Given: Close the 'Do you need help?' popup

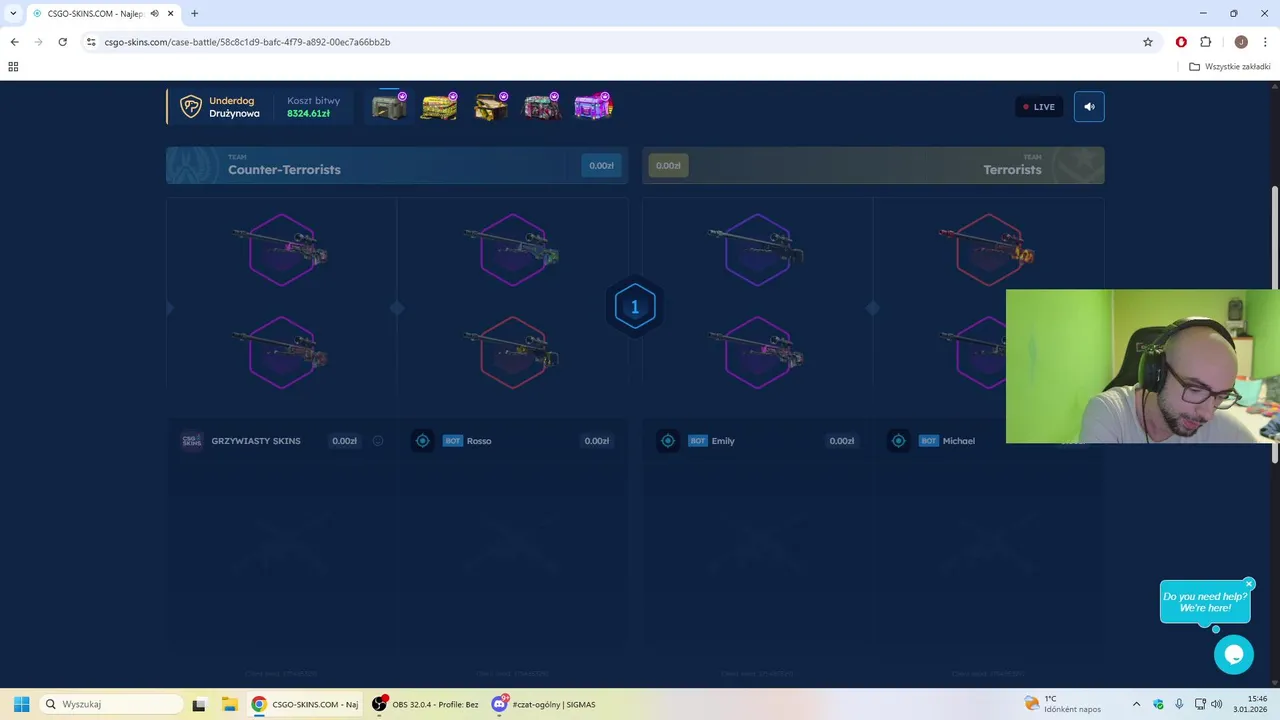Looking at the screenshot, I should coord(1249,584).
